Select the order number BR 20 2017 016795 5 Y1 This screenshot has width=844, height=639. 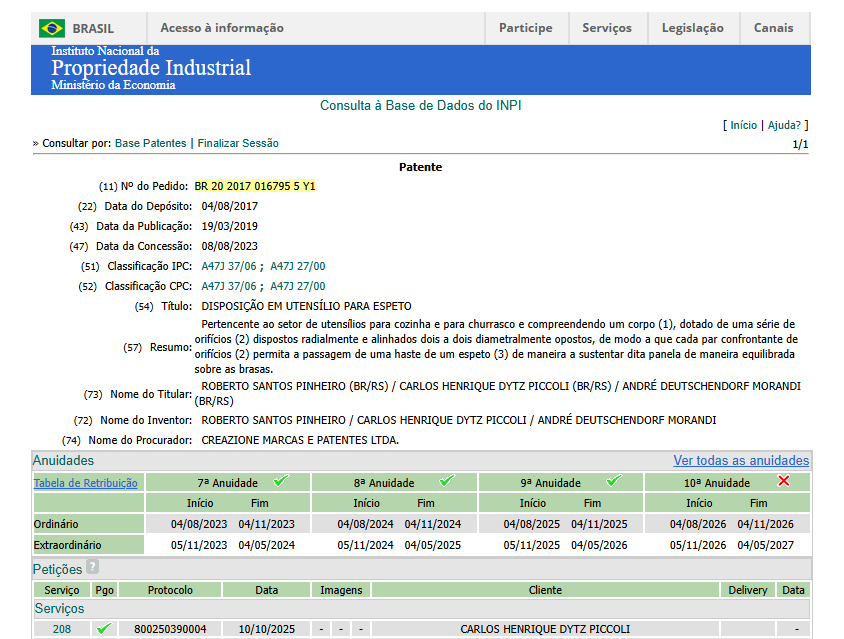pos(255,186)
